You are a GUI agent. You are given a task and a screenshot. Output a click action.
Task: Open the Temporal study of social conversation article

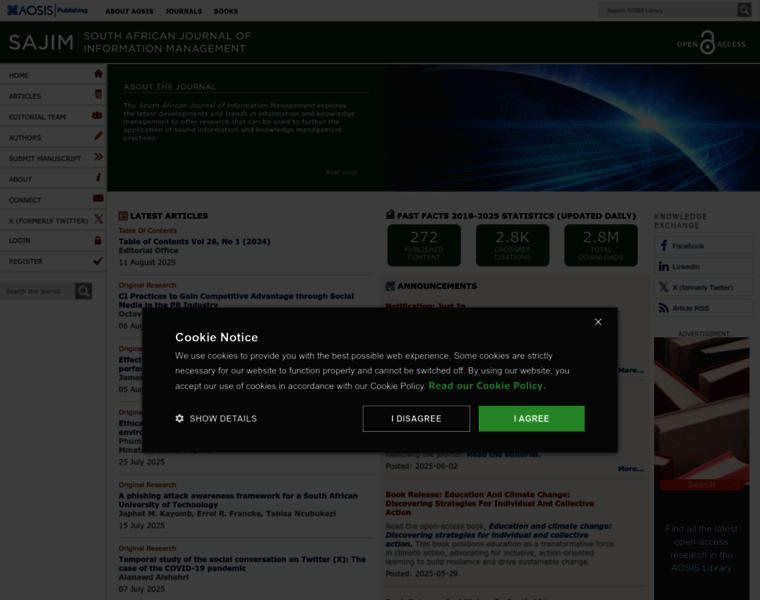(242, 564)
